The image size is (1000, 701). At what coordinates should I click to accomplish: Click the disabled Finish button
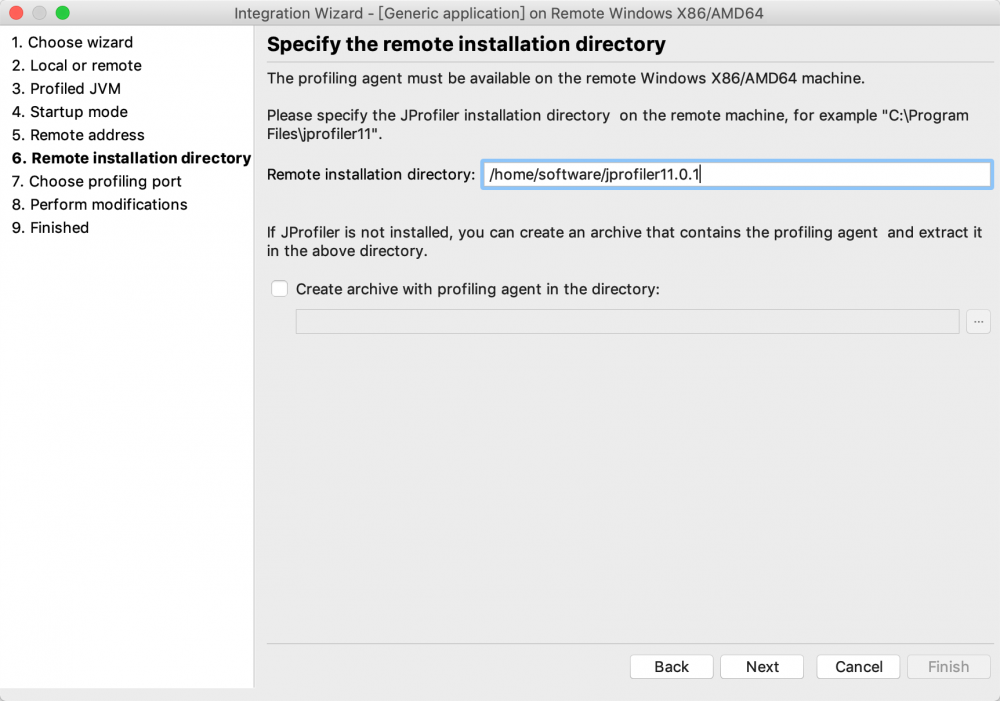[x=948, y=667]
